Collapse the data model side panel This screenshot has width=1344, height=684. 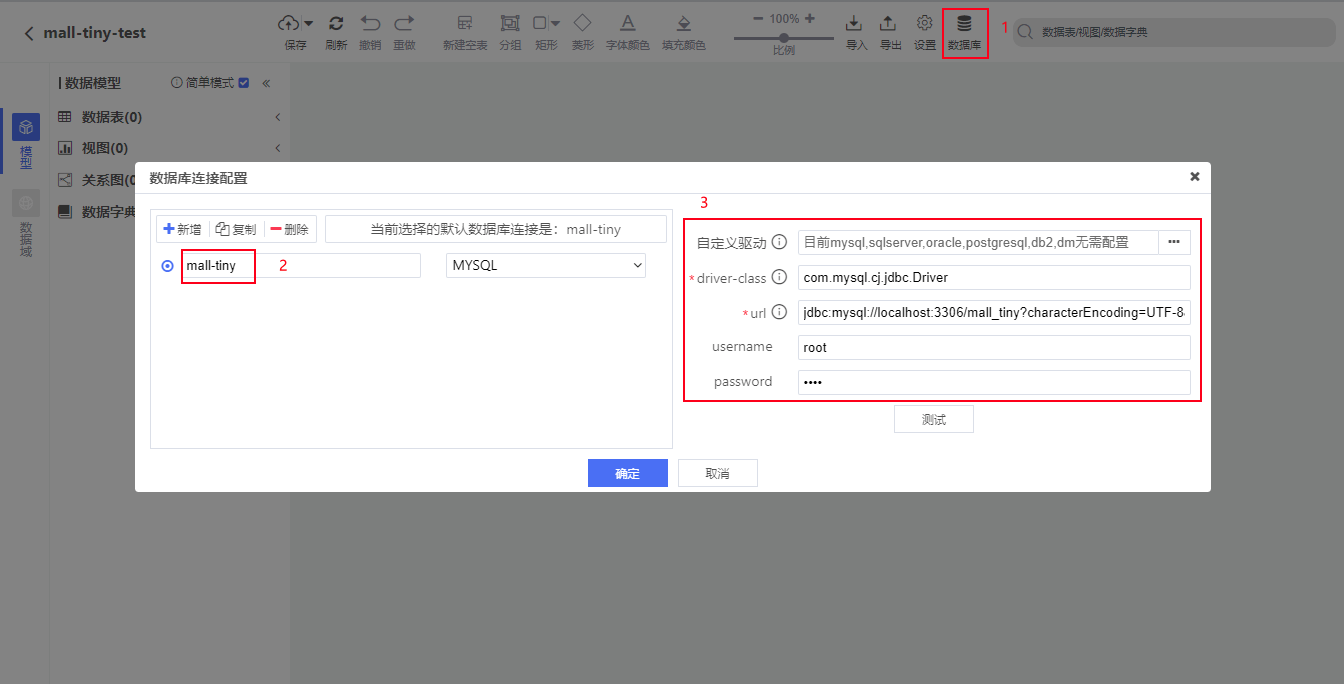(266, 83)
